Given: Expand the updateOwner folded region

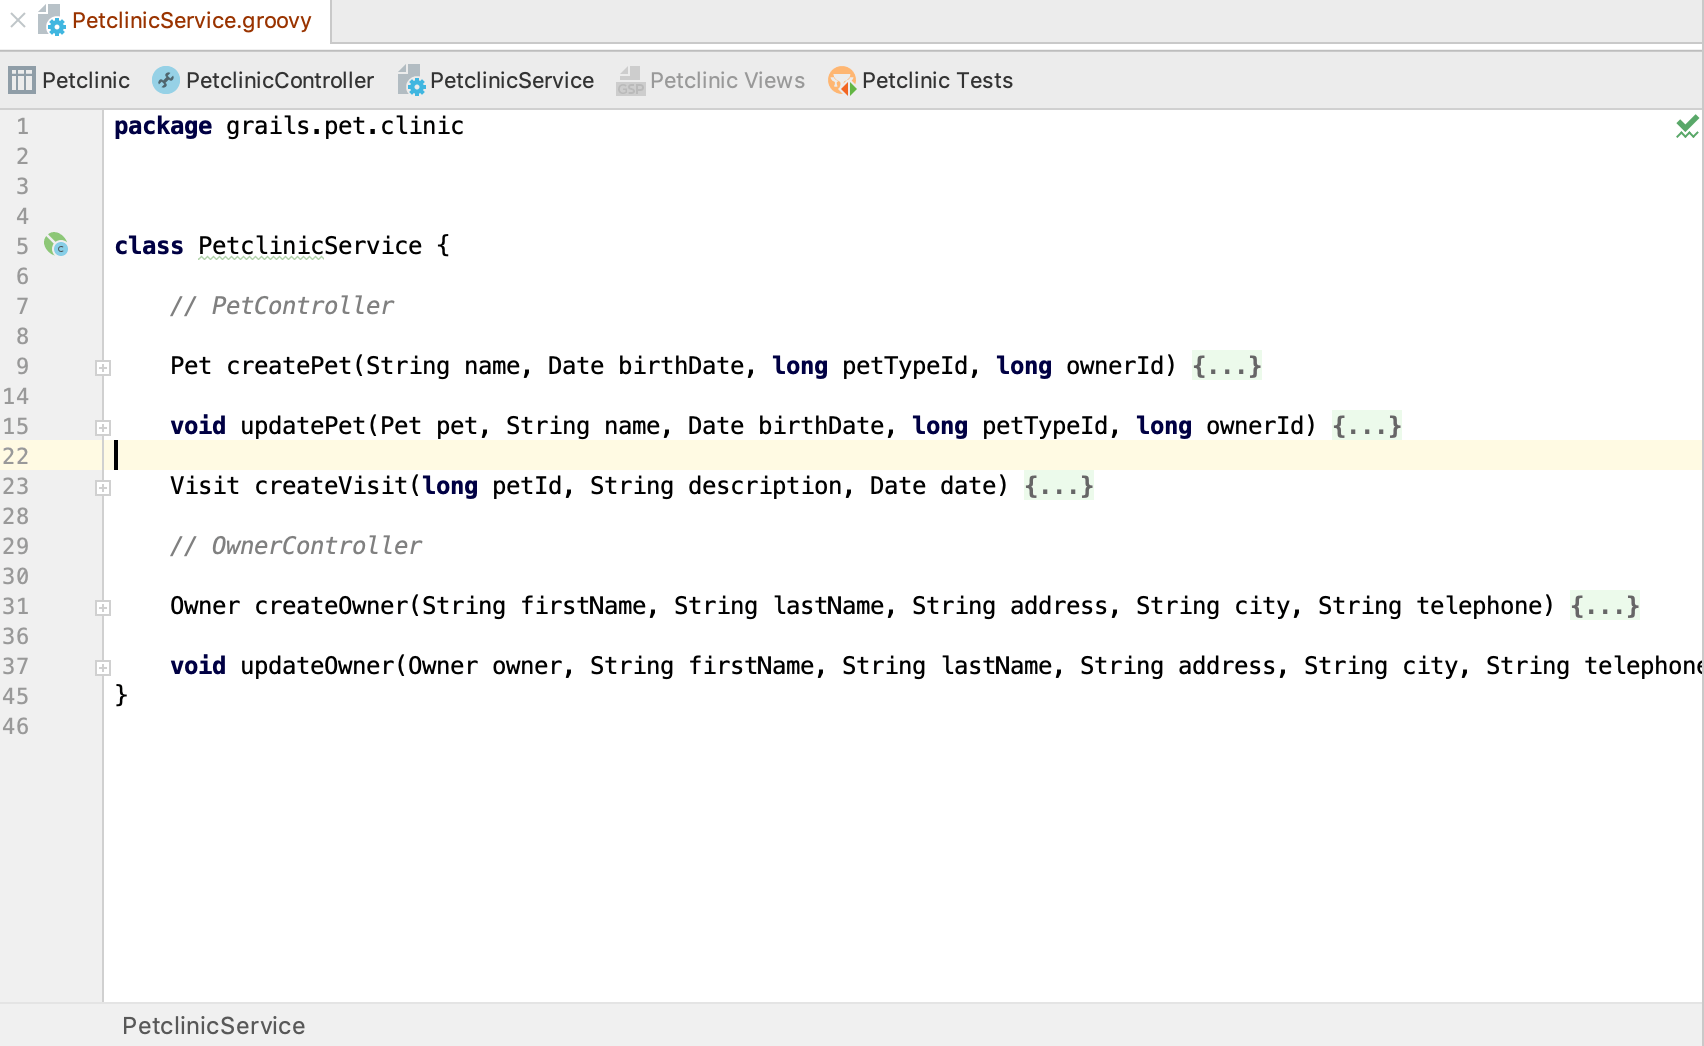Looking at the screenshot, I should 102,666.
